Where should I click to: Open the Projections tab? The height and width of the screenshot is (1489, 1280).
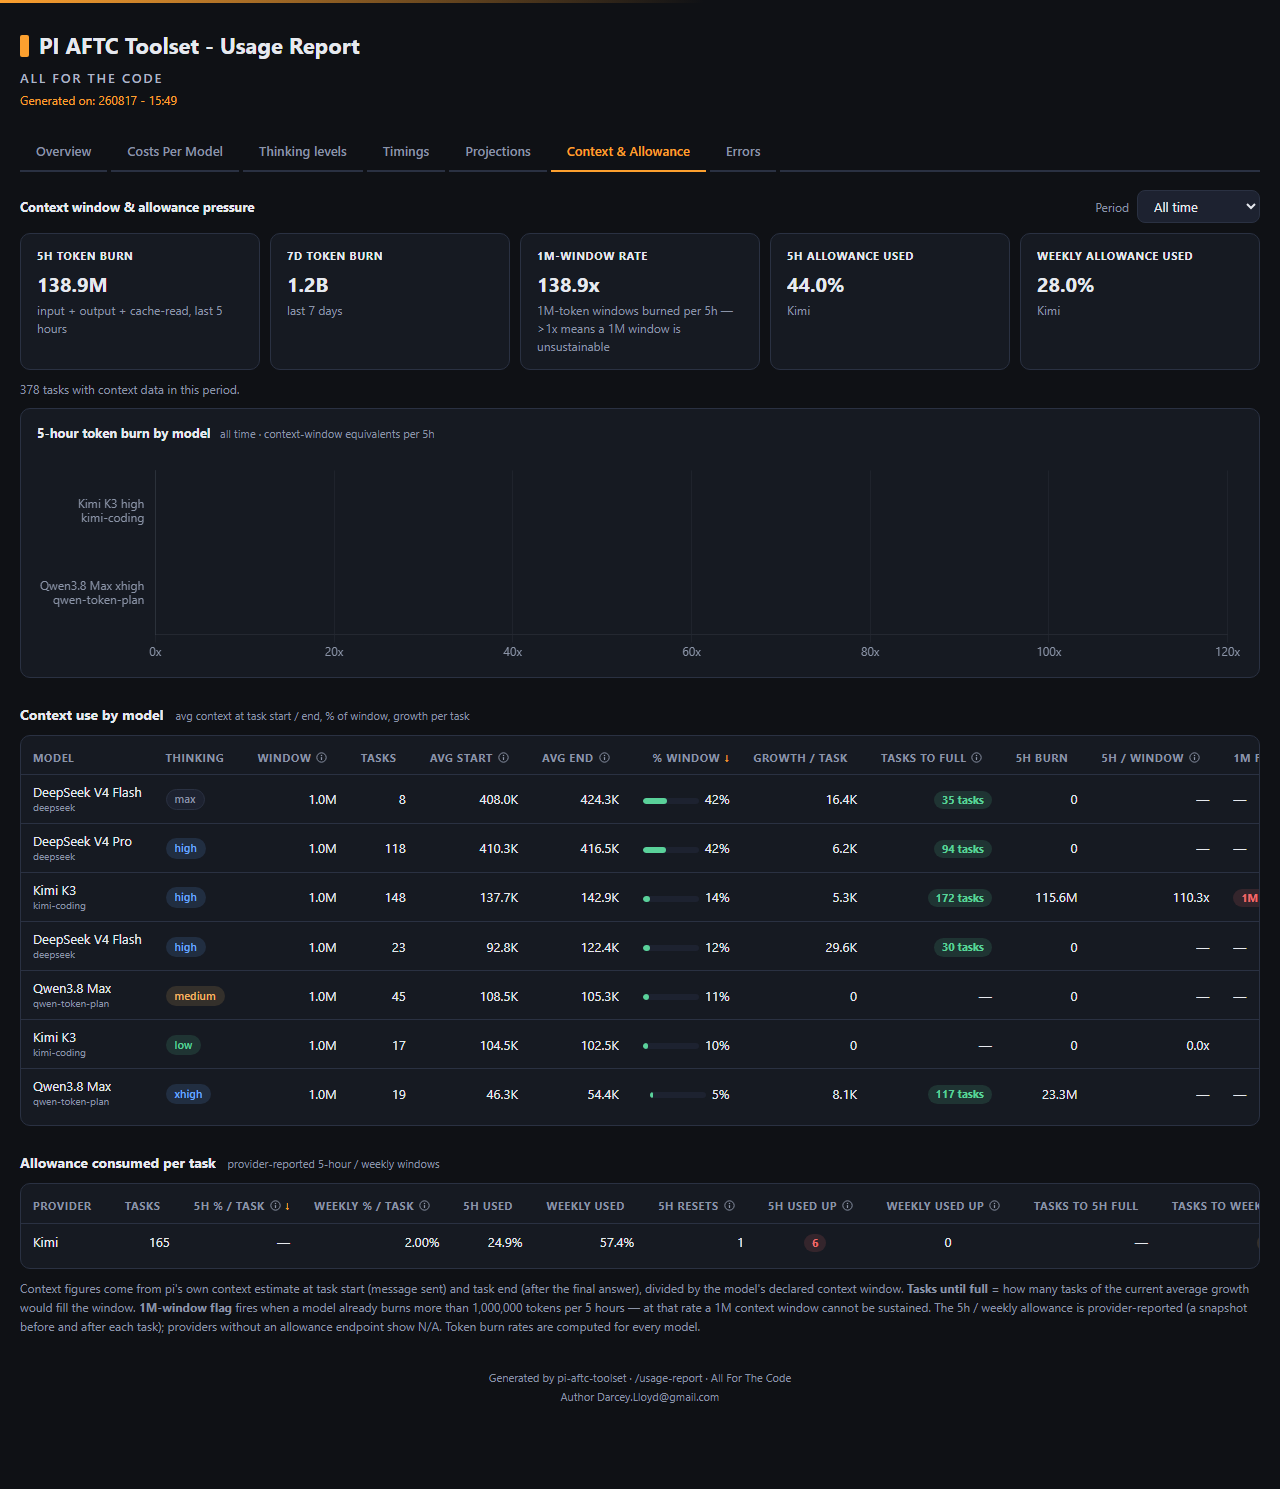[498, 152]
